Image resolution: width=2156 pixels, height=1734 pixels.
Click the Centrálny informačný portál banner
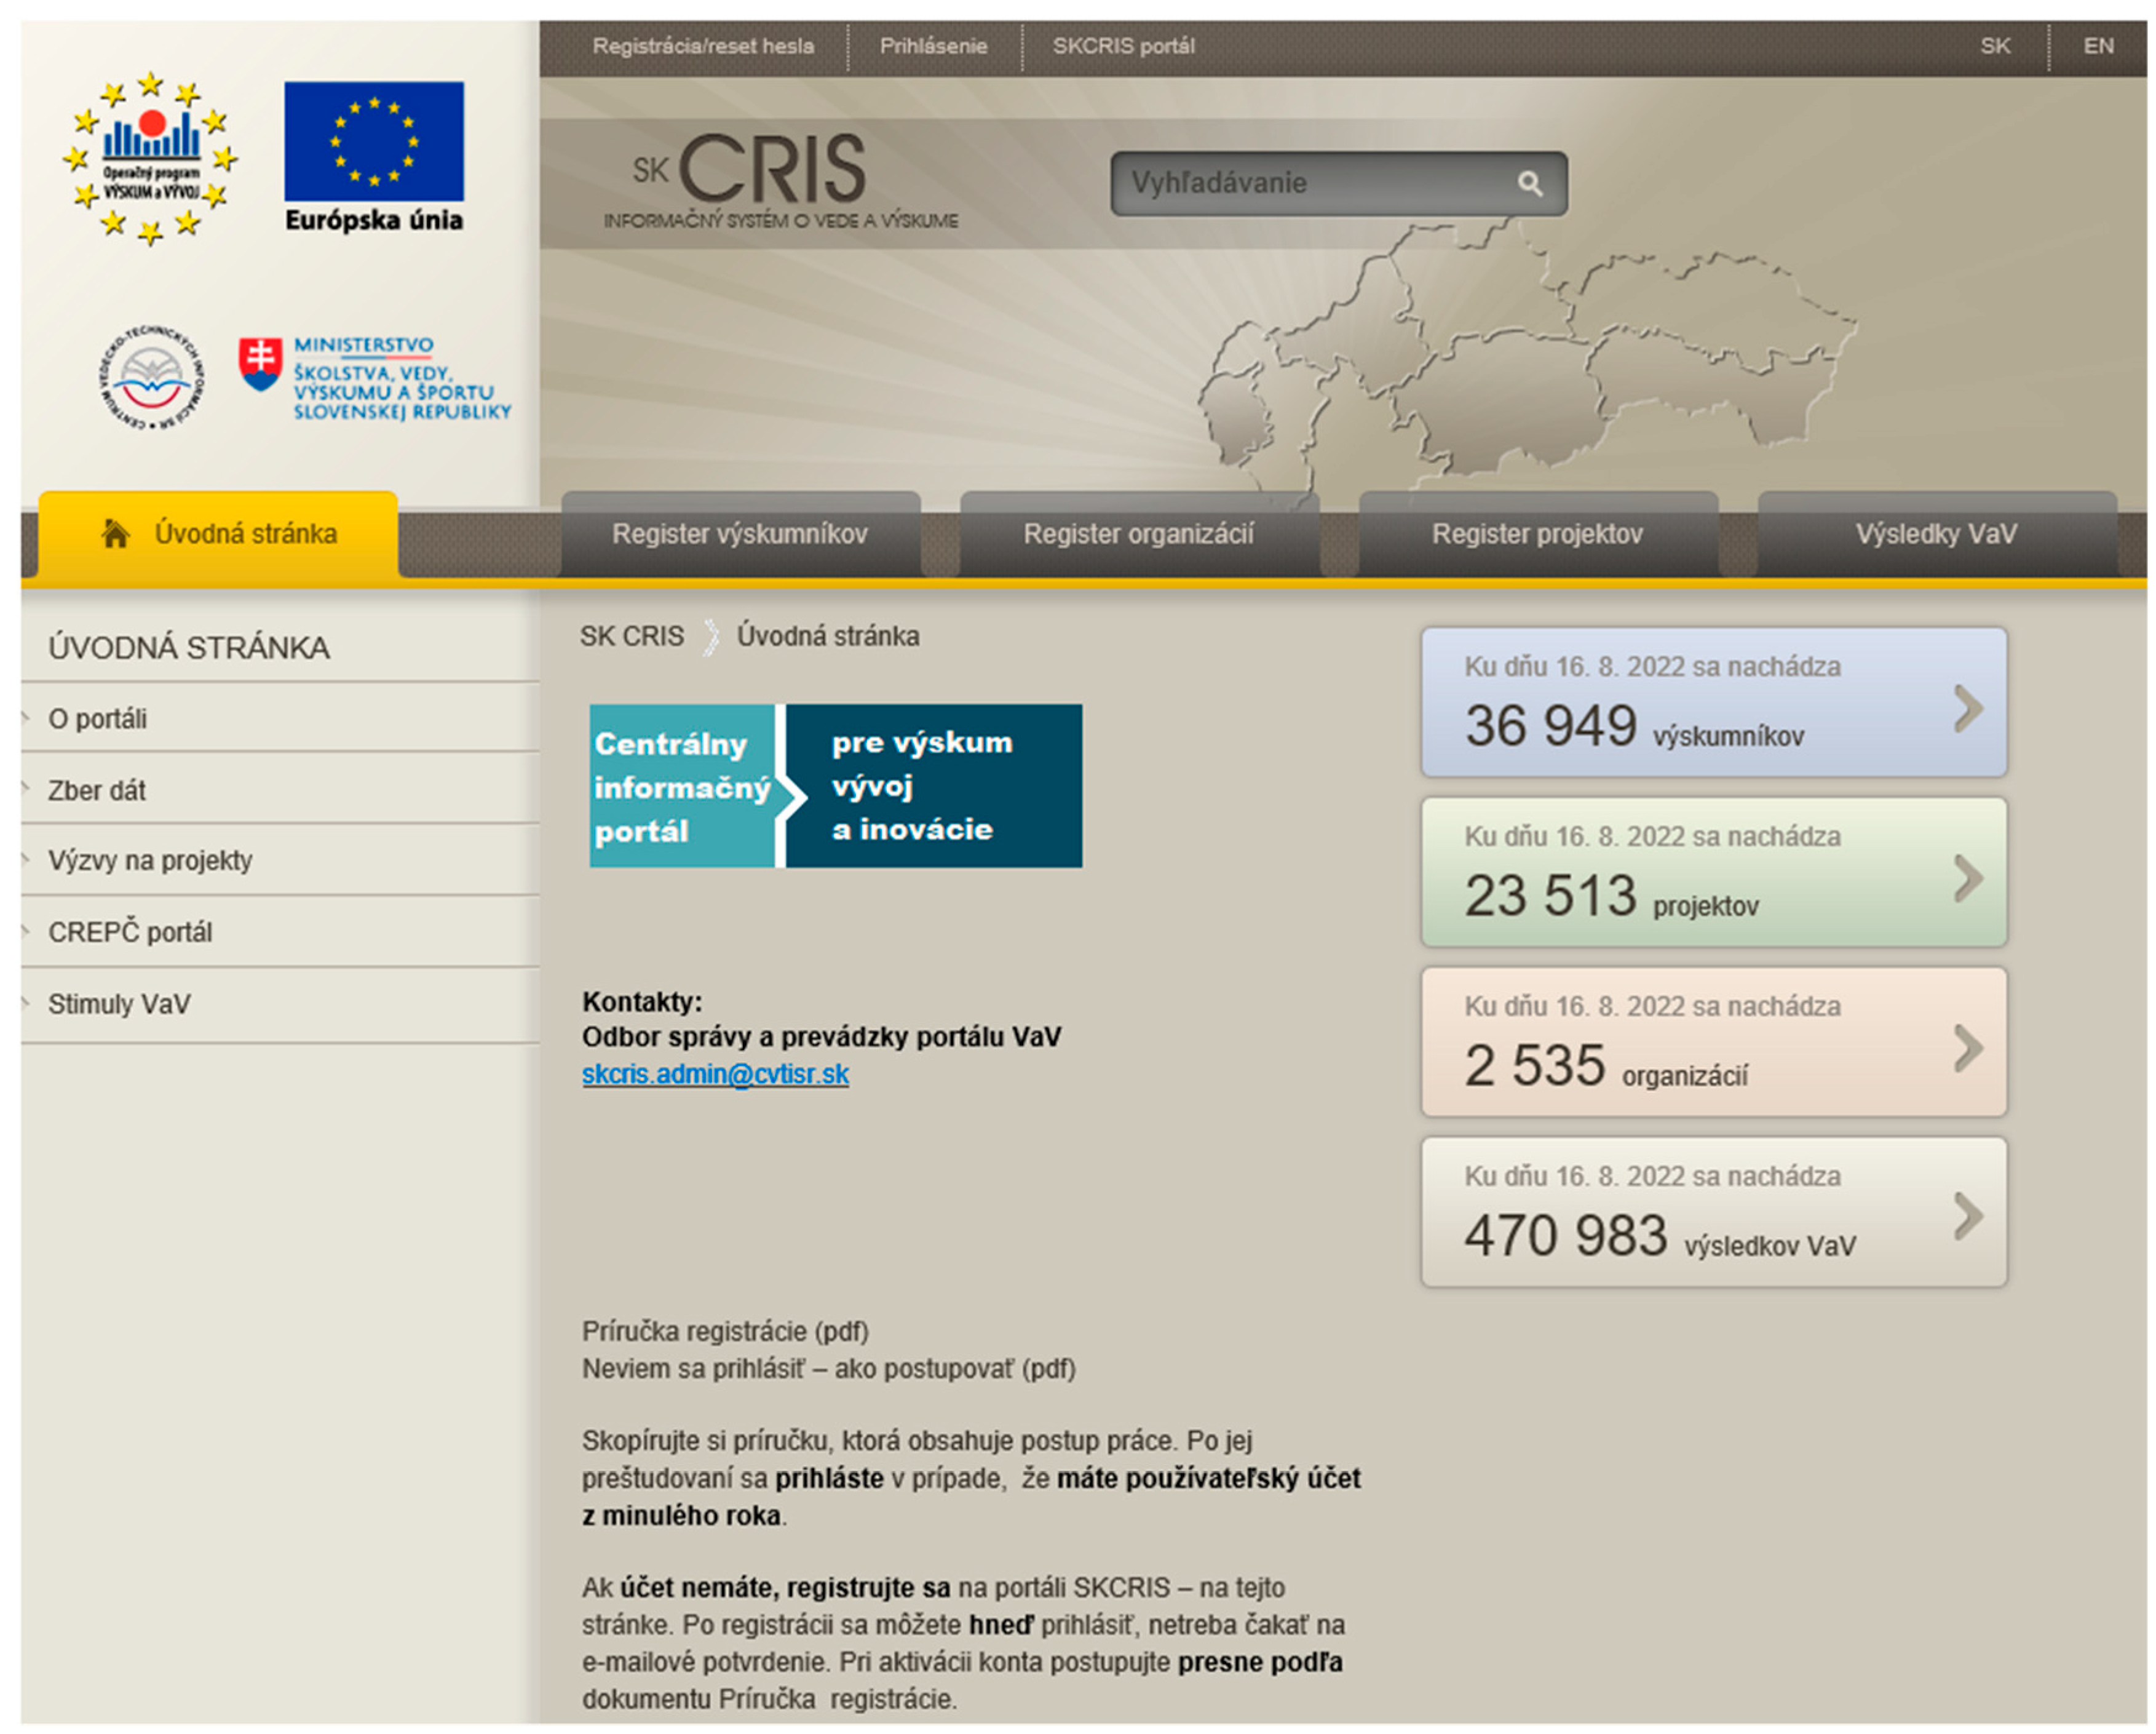[835, 785]
